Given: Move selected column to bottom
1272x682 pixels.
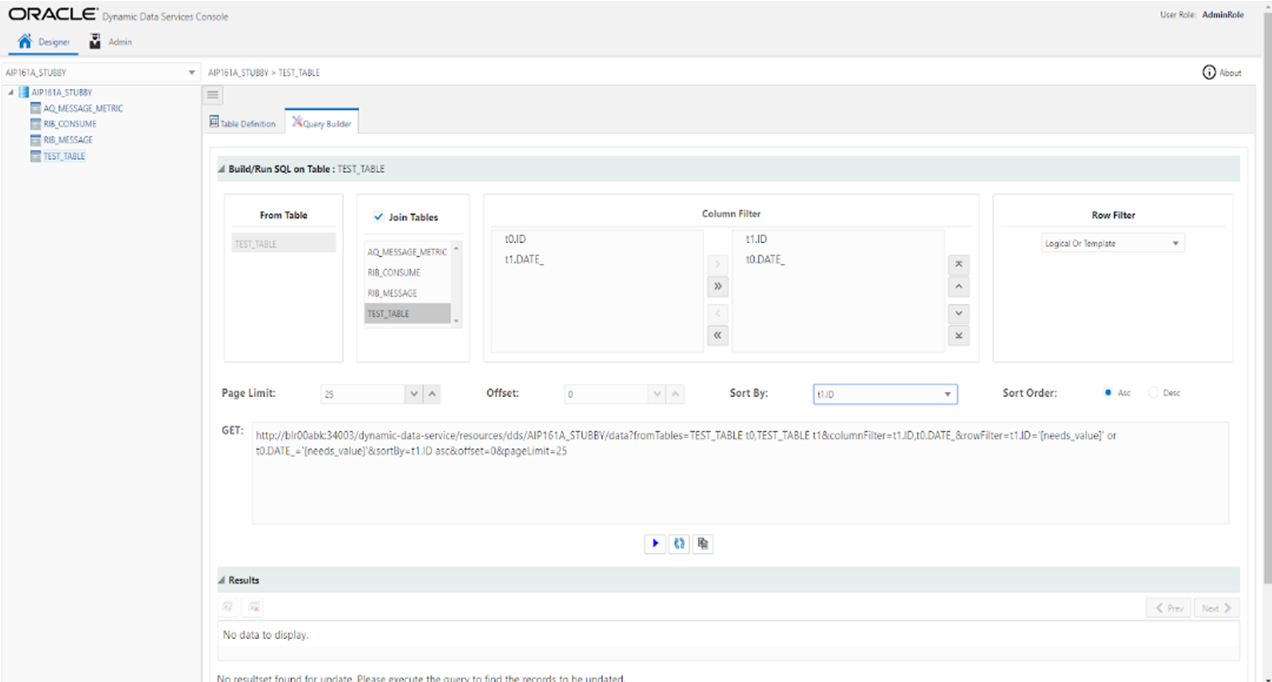Looking at the screenshot, I should 958,335.
